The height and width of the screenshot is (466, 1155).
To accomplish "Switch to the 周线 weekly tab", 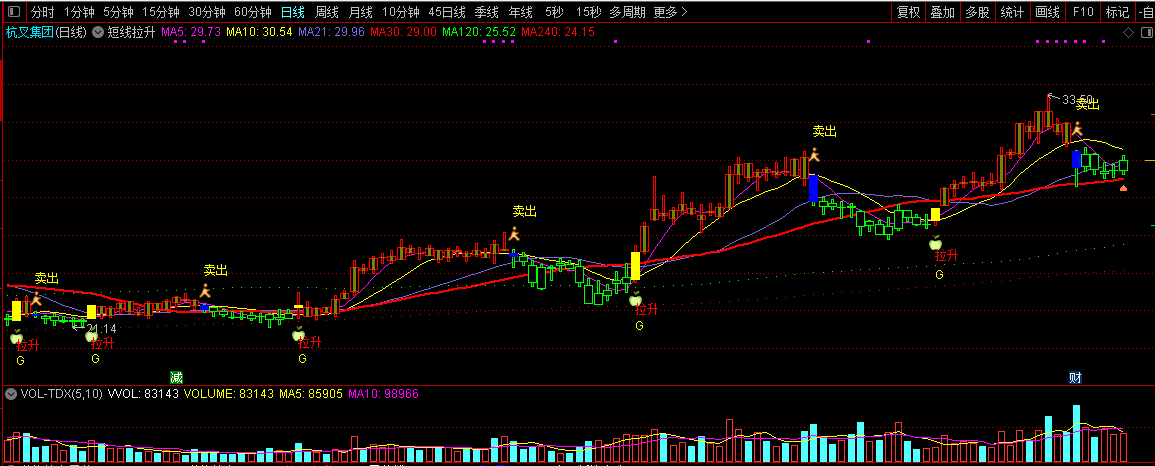I will click(326, 12).
